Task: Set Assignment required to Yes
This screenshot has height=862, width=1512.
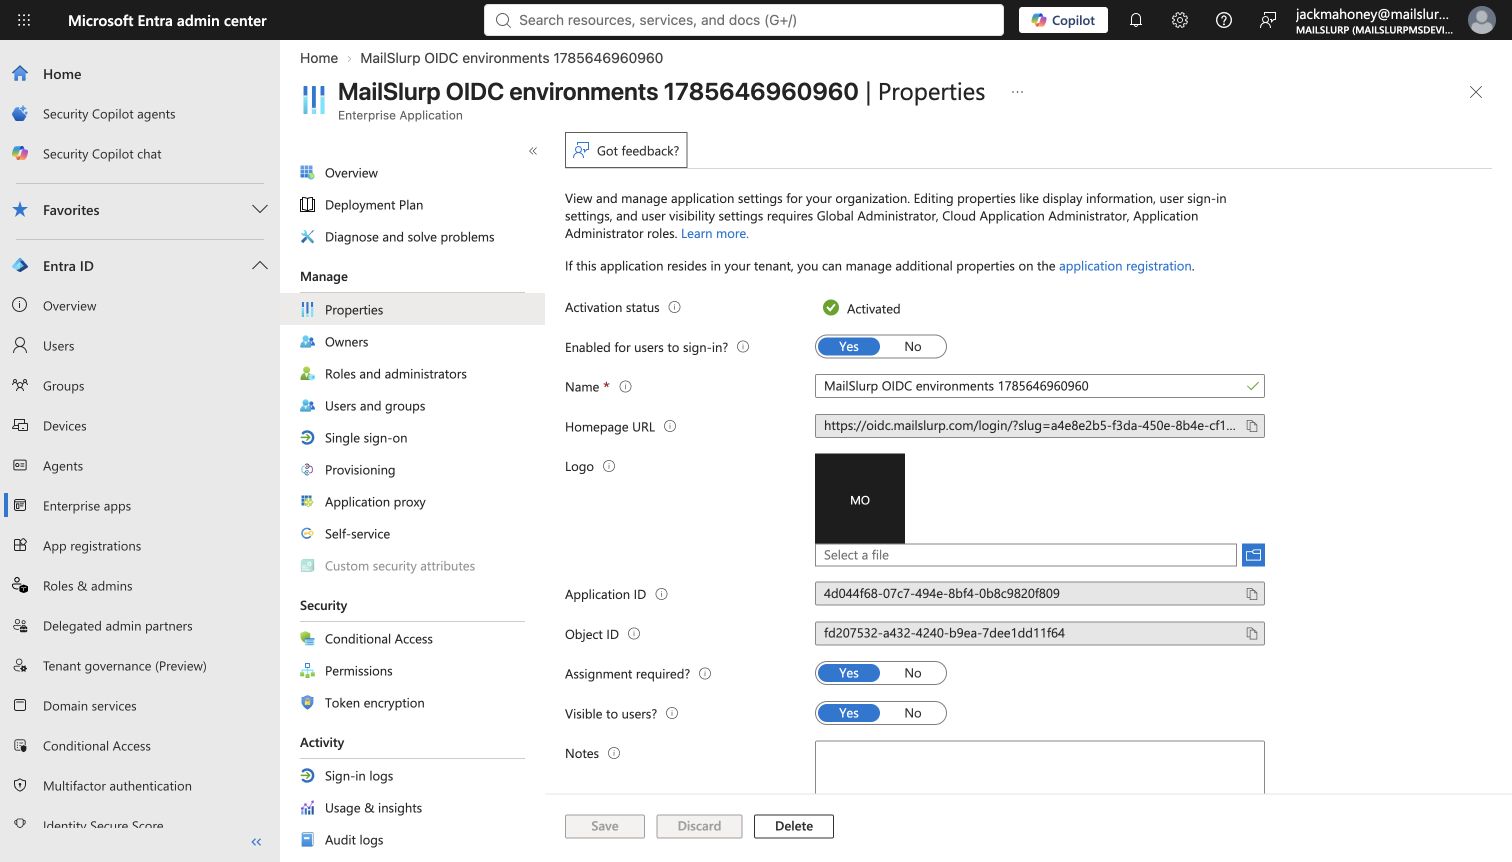Action: [849, 673]
